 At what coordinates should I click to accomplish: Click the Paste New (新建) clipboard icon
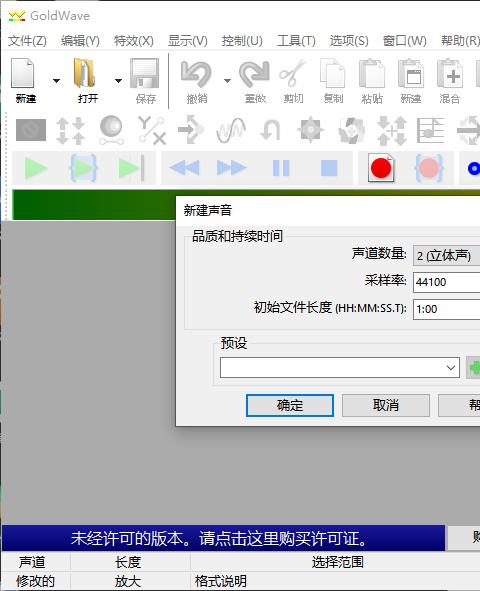[411, 73]
